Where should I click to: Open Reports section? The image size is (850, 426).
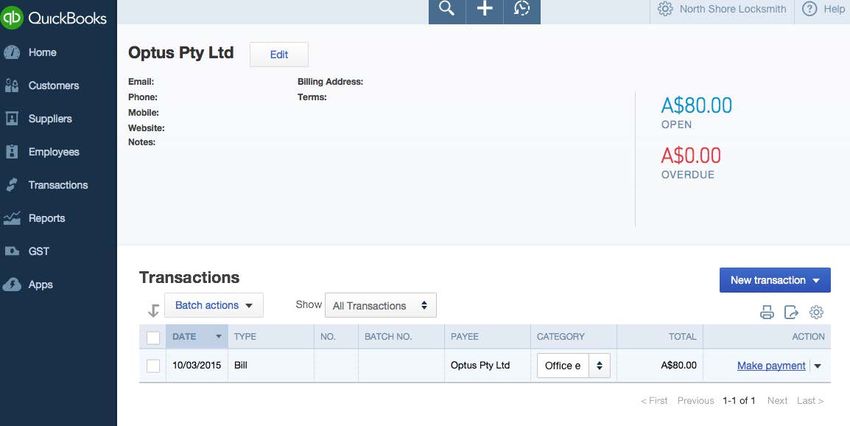point(47,218)
